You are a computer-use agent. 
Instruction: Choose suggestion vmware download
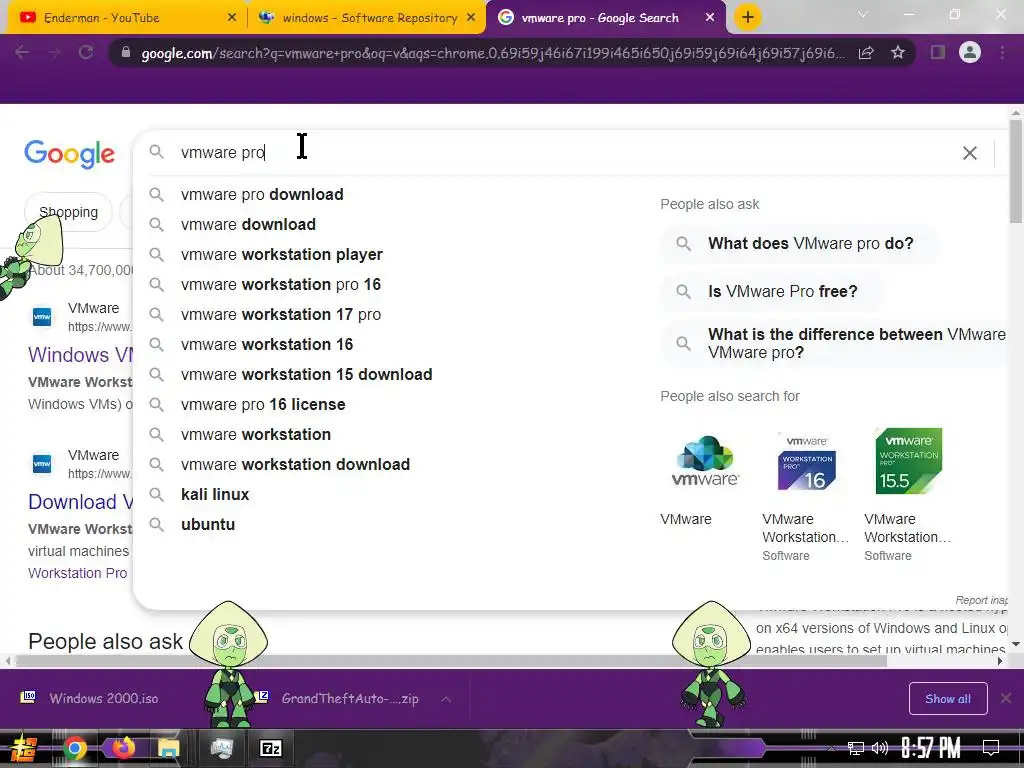[248, 225]
